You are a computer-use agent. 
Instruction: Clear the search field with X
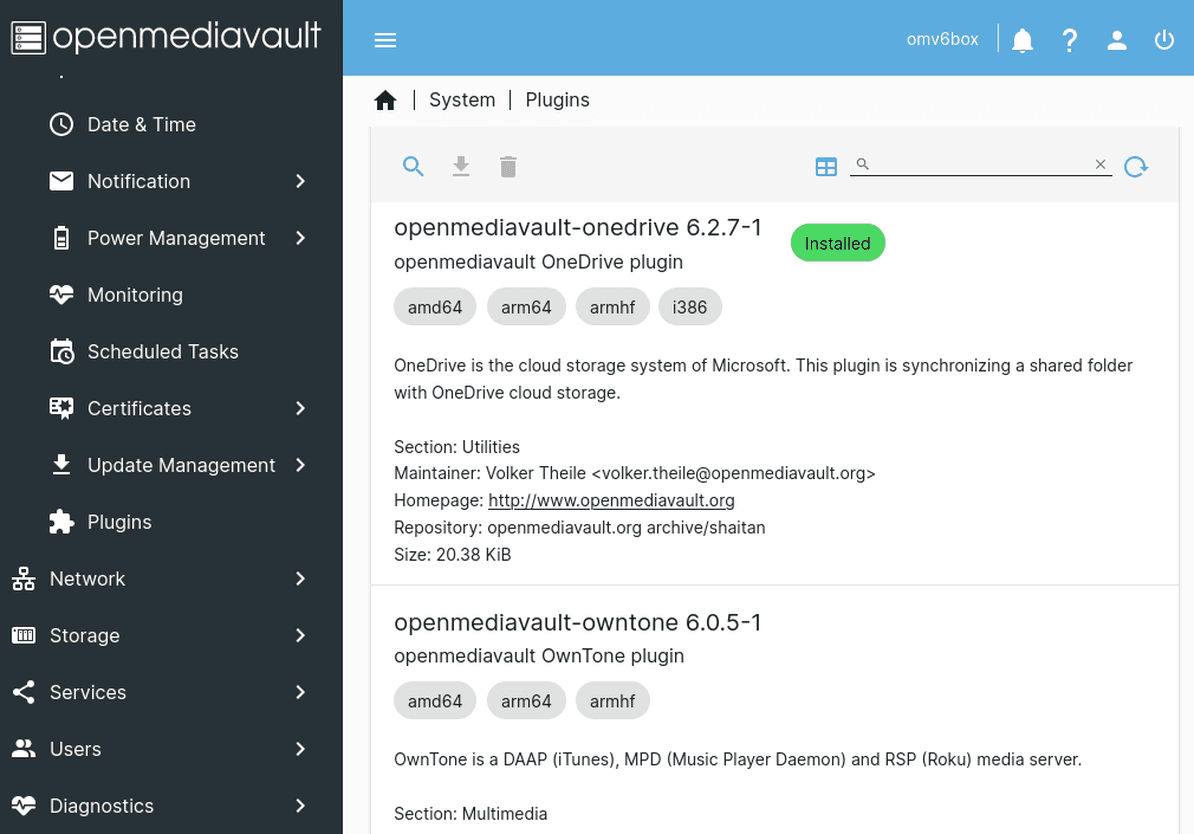[x=1100, y=164]
